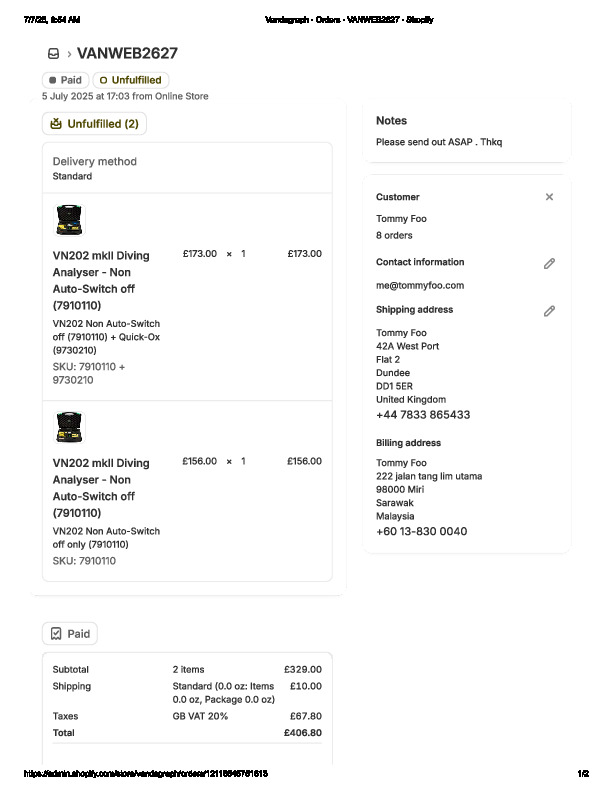Image resolution: width=612 pixels, height=792 pixels.
Task: Open Tommy Foo's profile under Customer heading
Action: [401, 219]
